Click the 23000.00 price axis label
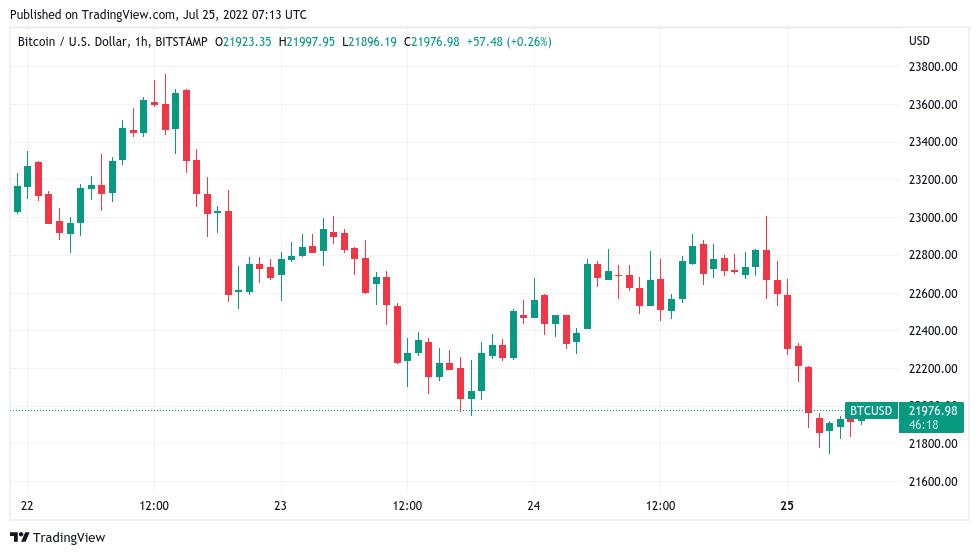Image resolution: width=979 pixels, height=555 pixels. pos(932,218)
